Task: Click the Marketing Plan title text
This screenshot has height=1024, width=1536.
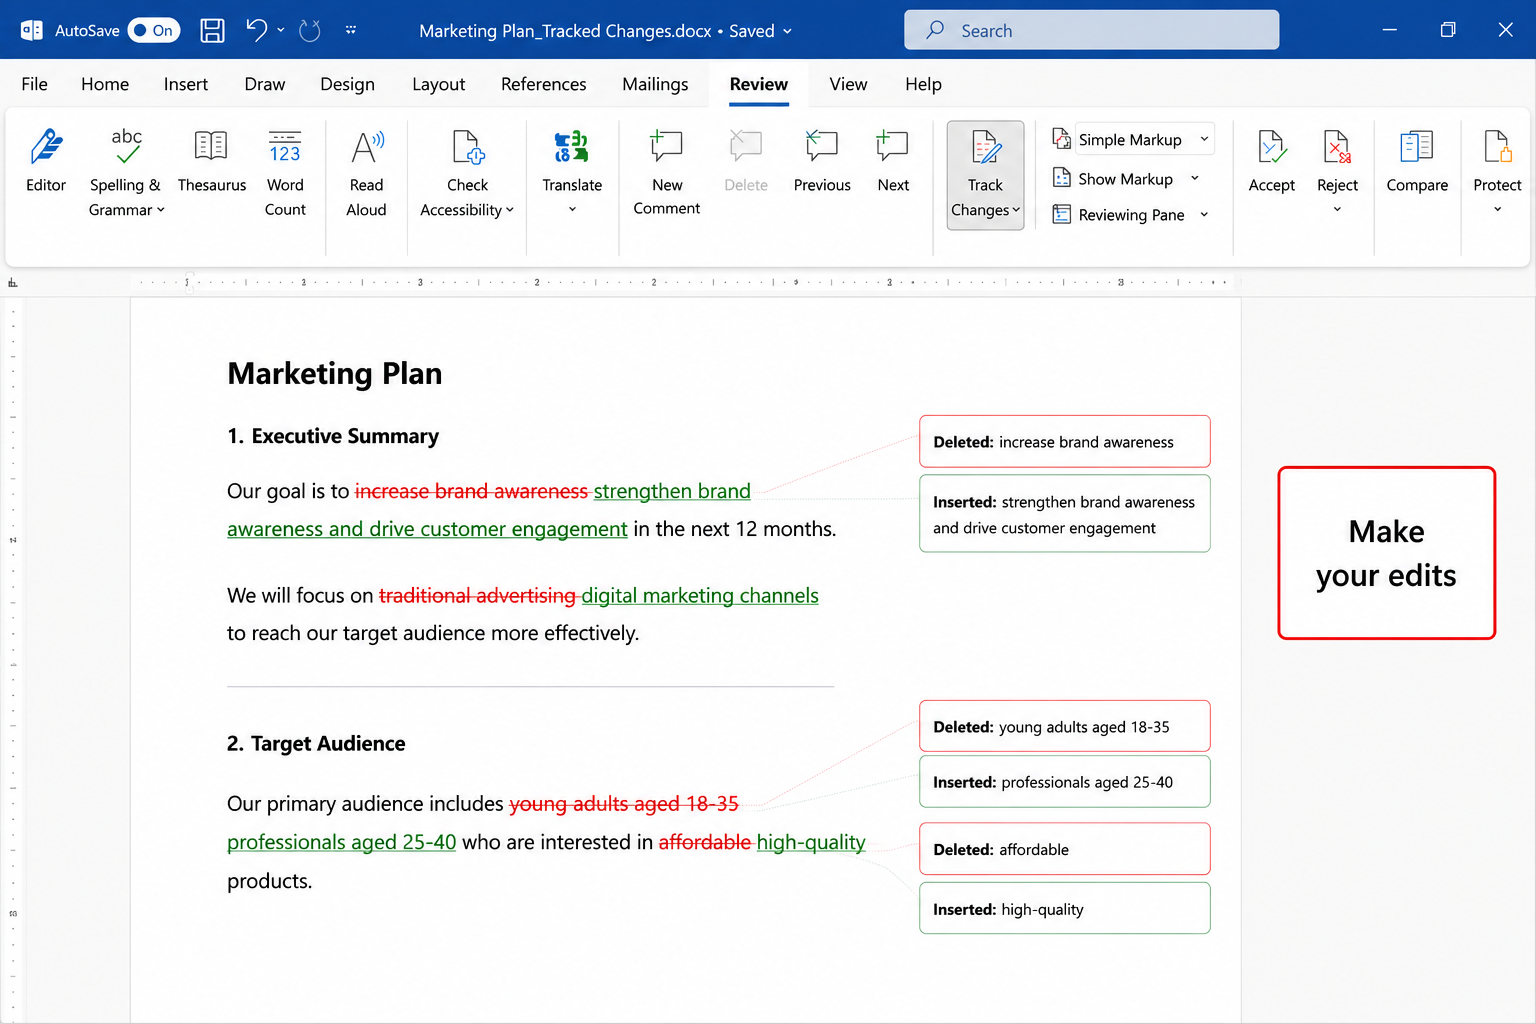Action: click(334, 373)
